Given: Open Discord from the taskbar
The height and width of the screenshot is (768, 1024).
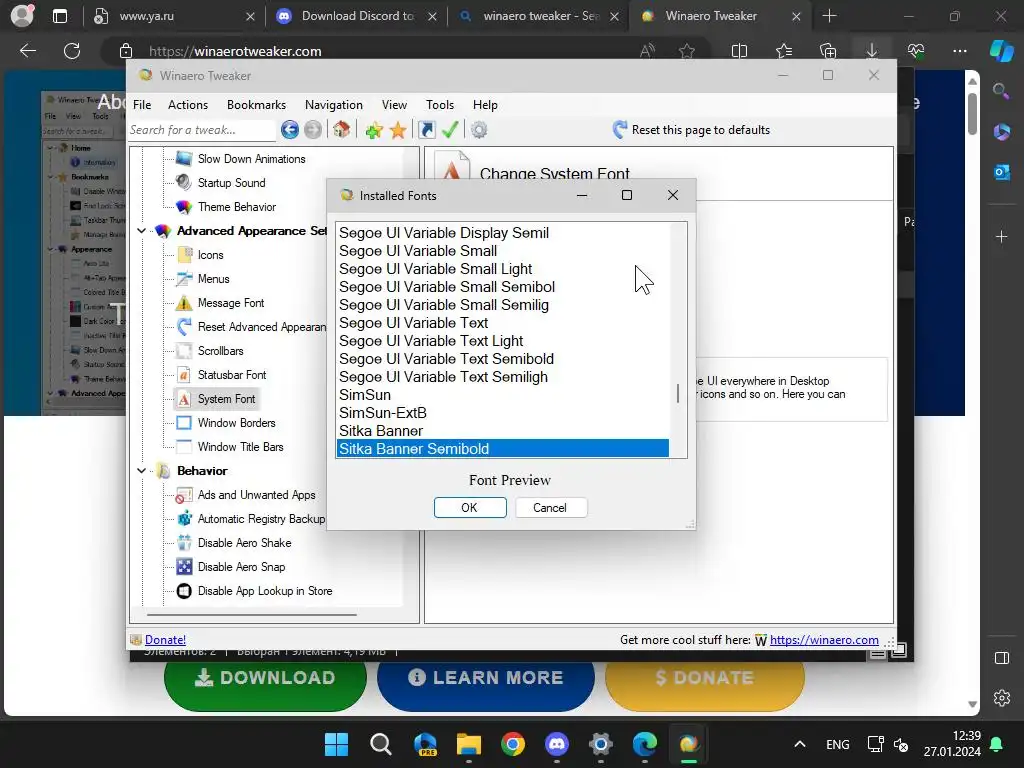Looking at the screenshot, I should pos(556,744).
